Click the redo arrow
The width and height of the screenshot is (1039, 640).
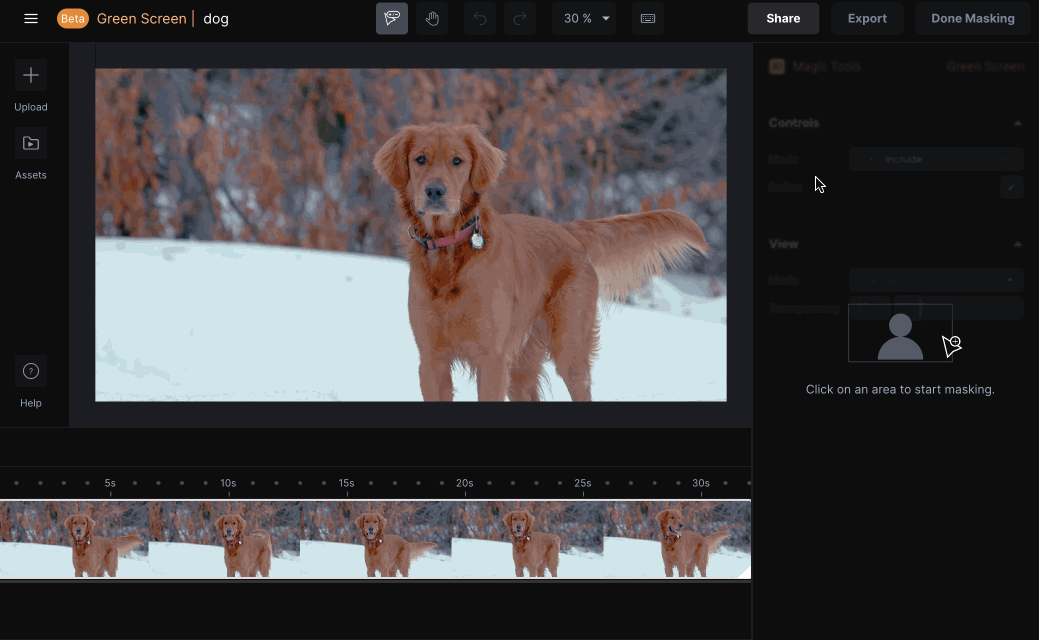click(520, 19)
